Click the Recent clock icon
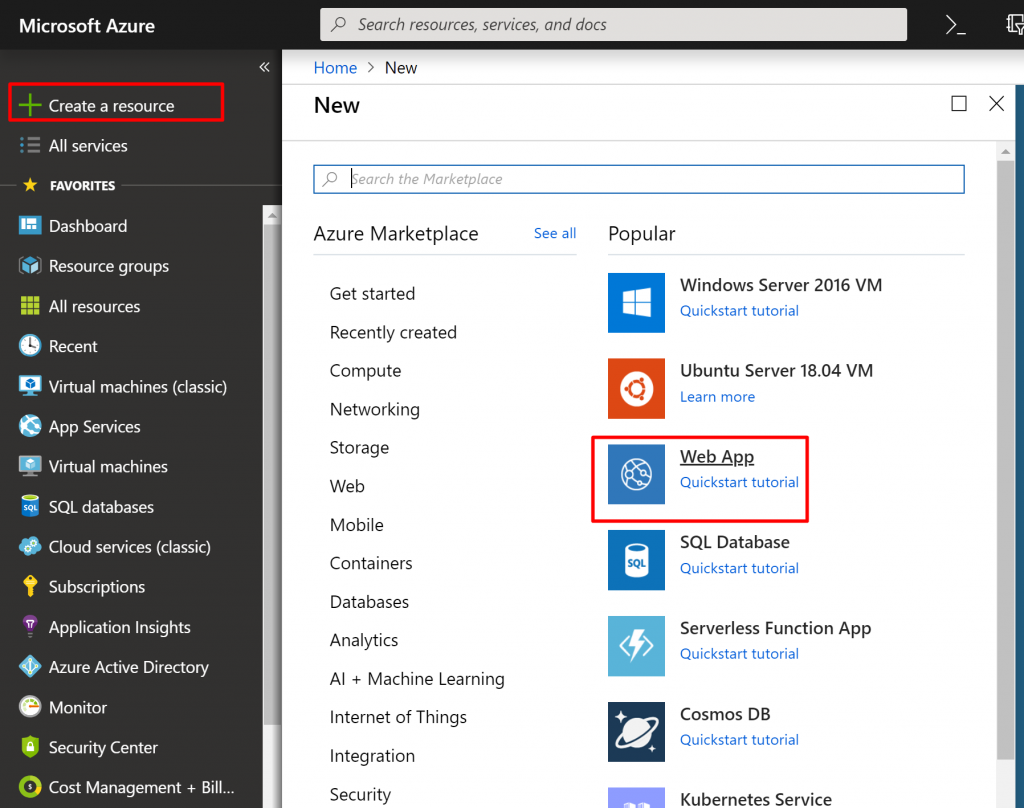 30,346
